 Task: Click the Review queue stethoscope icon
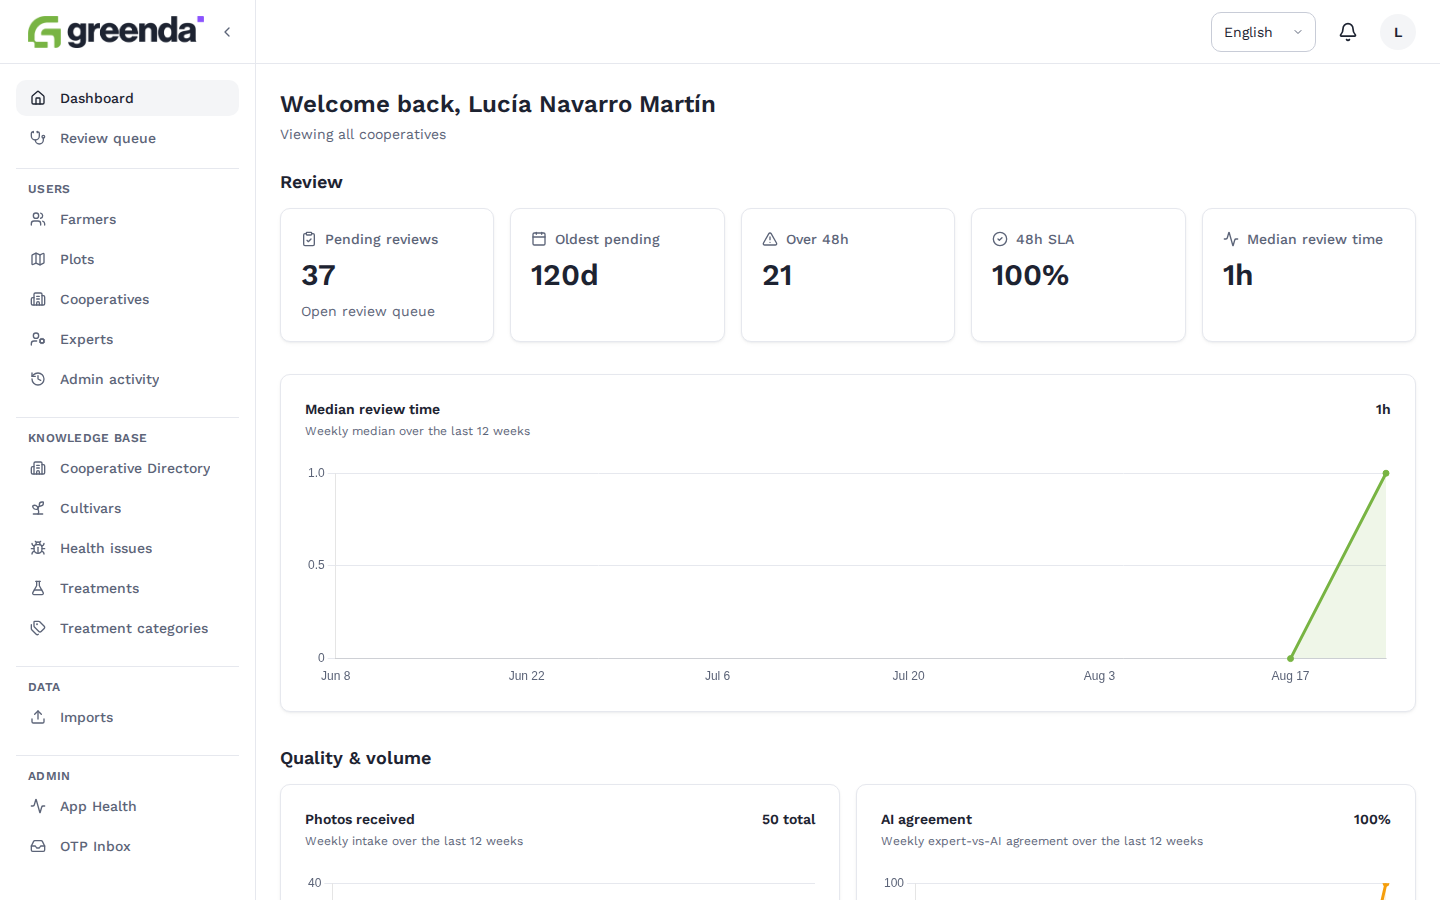[38, 138]
